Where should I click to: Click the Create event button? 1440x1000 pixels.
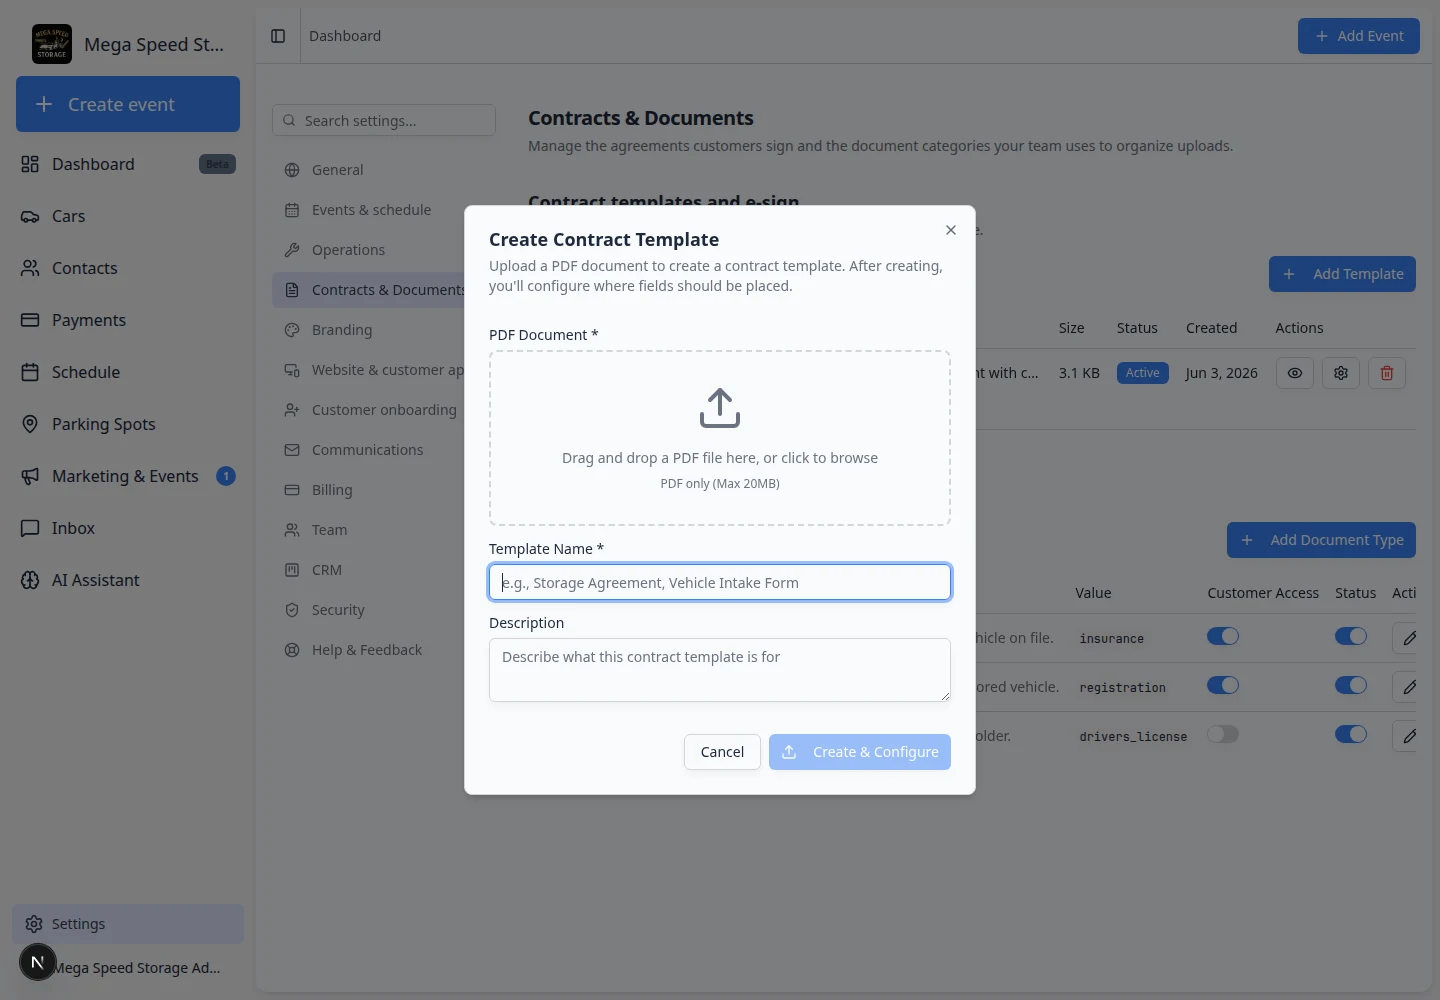[128, 104]
